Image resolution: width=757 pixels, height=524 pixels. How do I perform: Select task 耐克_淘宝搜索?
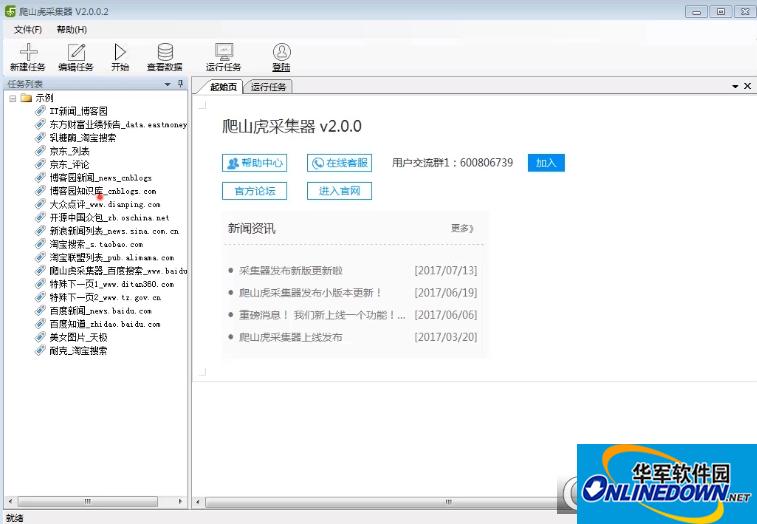click(79, 351)
